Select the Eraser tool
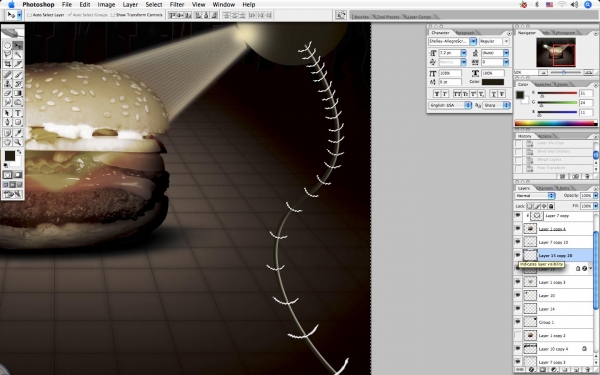Screen dimensions: 600x375 coord(7,93)
